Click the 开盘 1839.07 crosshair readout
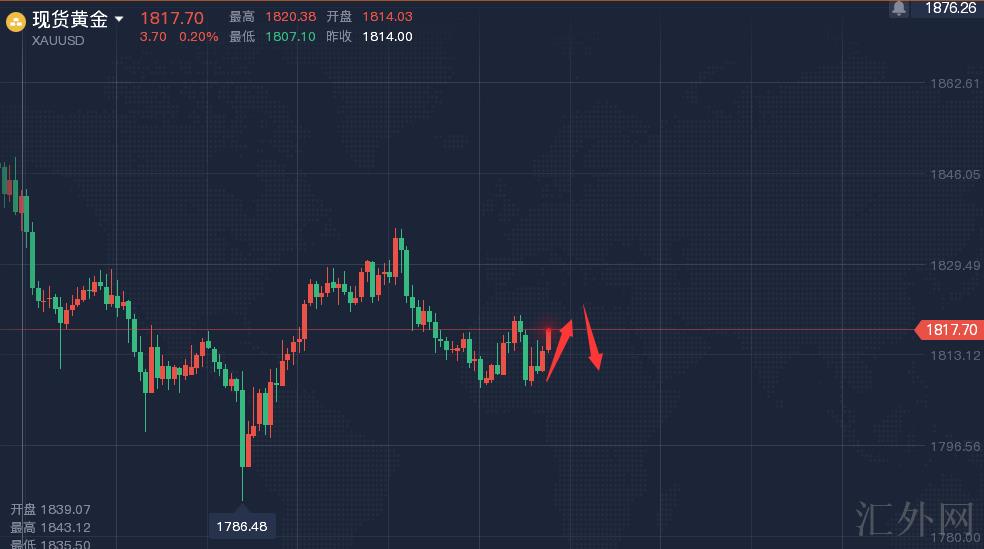984x549 pixels. point(50,509)
